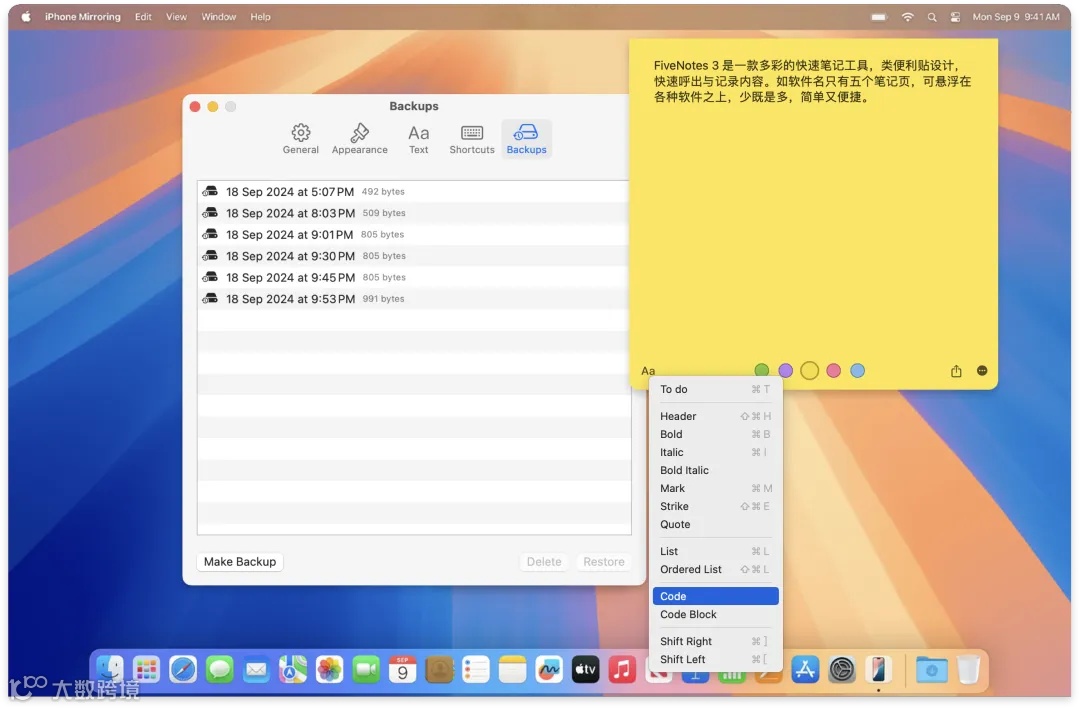Select the 5:07 PM backup row

414,192
